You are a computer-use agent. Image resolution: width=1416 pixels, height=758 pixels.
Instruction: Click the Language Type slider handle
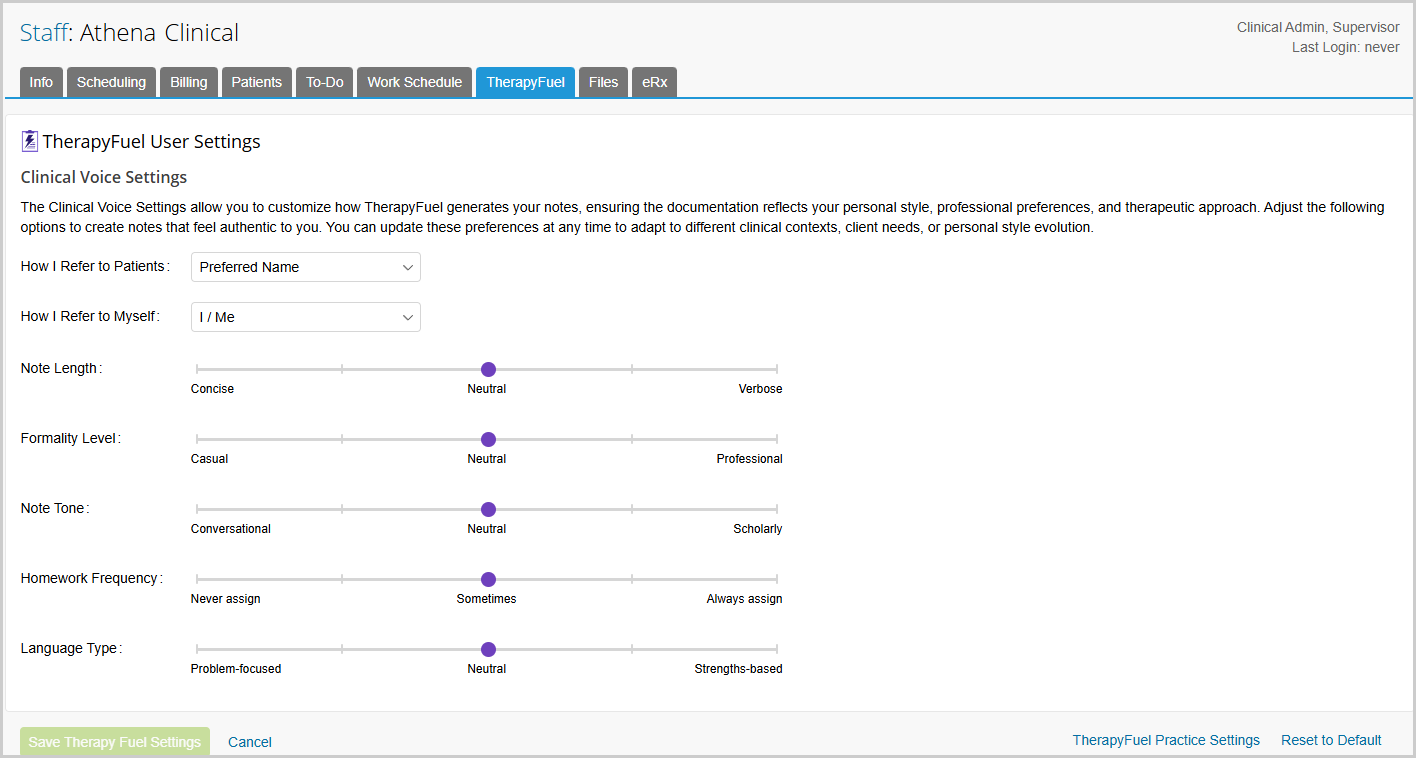click(488, 649)
